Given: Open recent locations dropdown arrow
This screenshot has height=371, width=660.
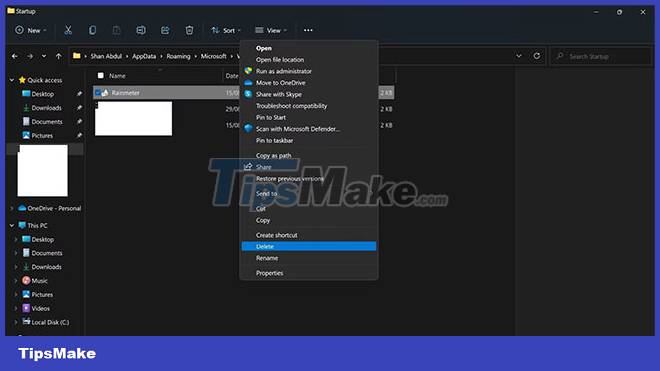Looking at the screenshot, I should (x=44, y=56).
